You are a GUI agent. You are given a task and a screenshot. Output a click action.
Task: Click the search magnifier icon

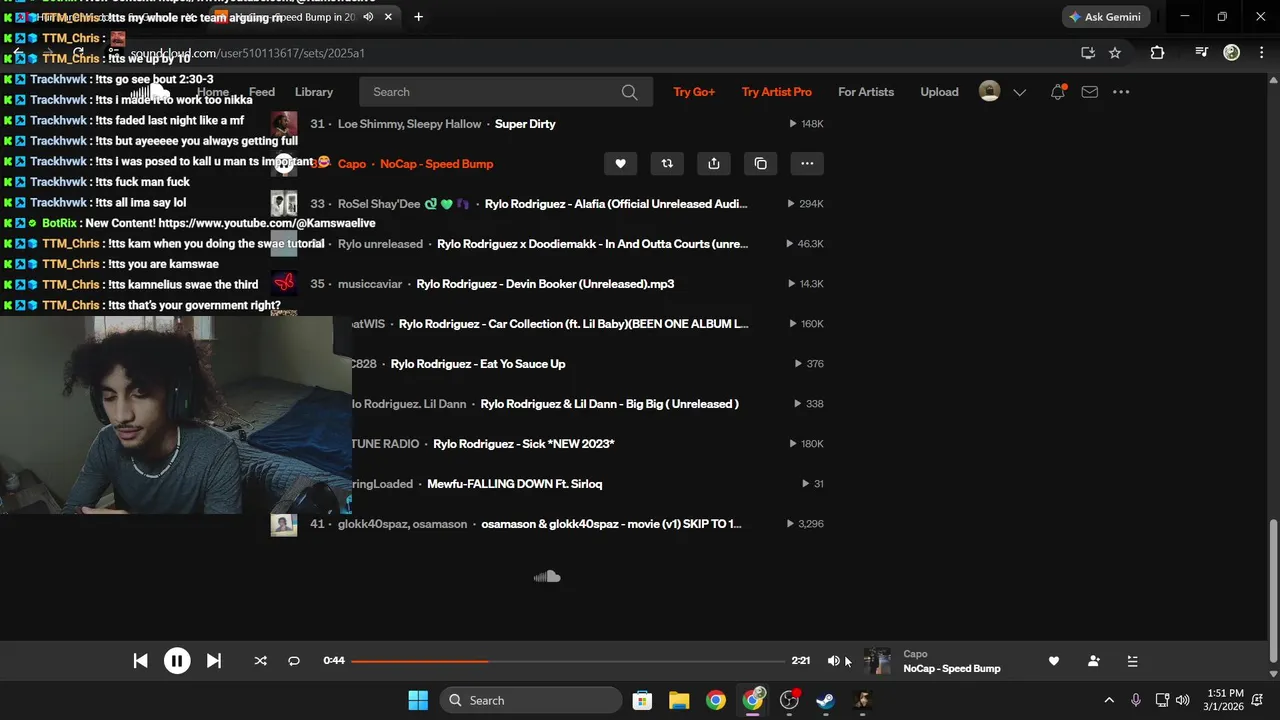pyautogui.click(x=629, y=92)
